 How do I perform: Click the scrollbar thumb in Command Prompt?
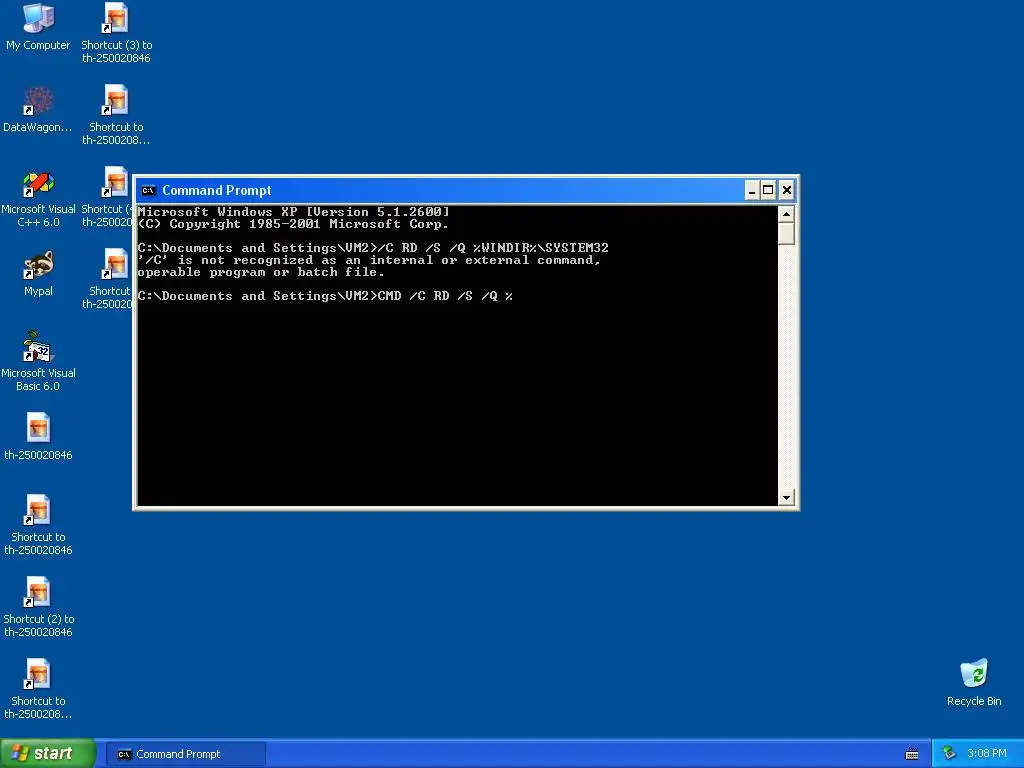(786, 234)
